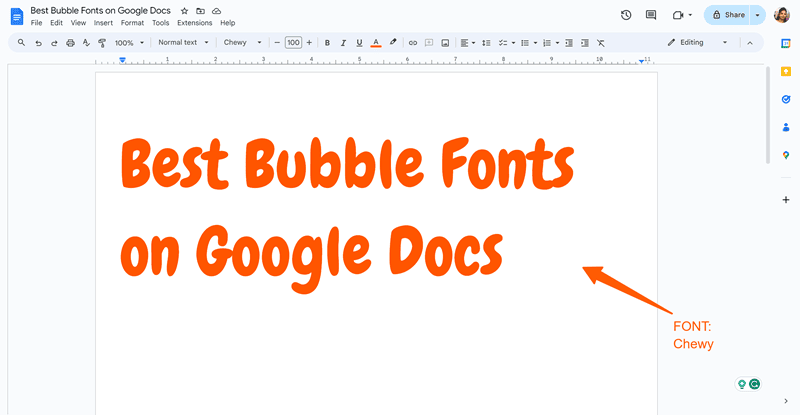The image size is (800, 415).
Task: Open the zoom level dropdown
Action: (129, 43)
